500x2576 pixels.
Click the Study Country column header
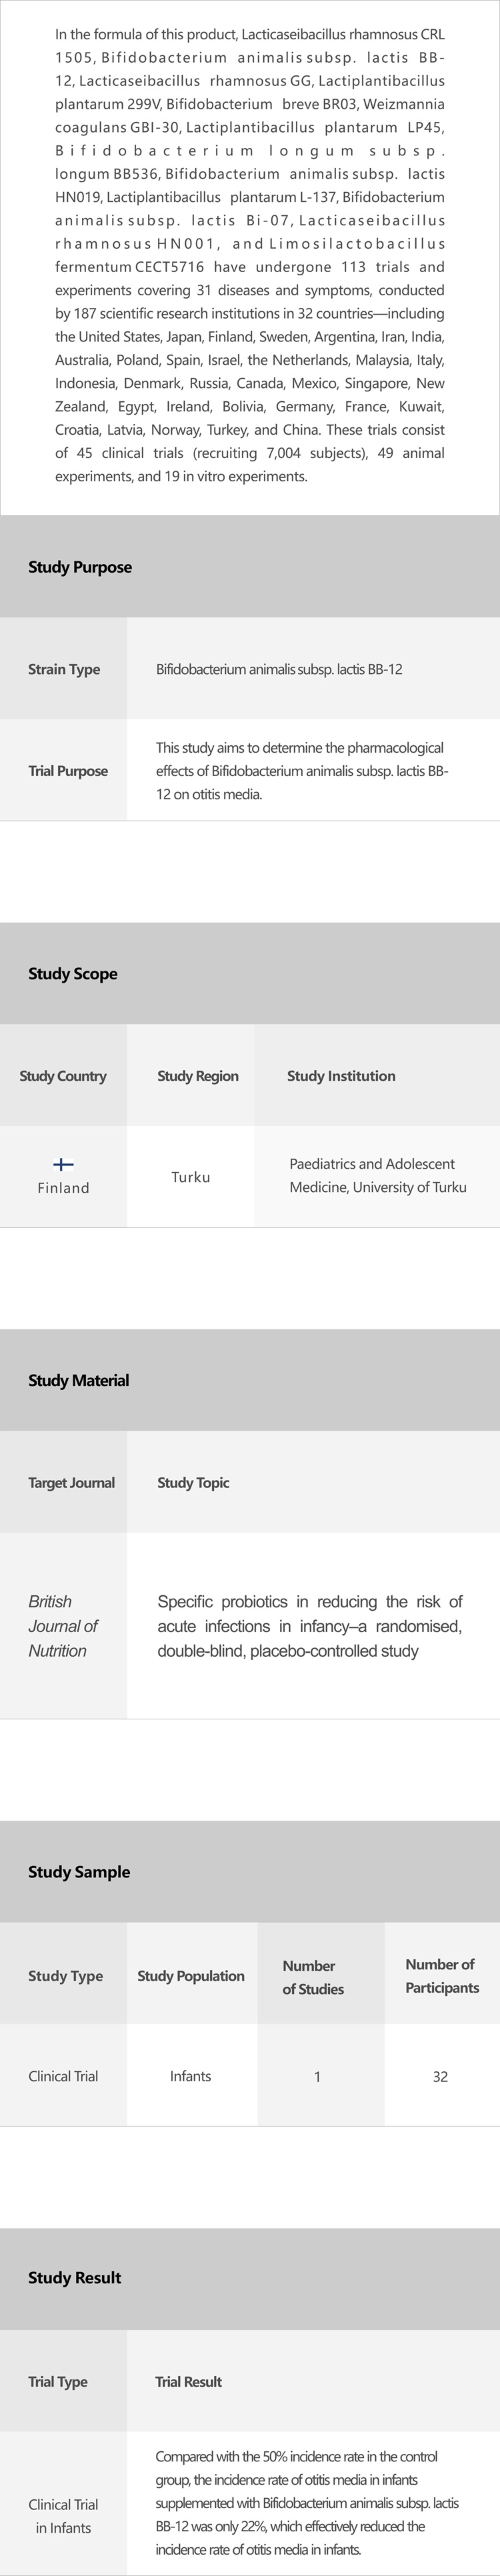click(x=63, y=1076)
